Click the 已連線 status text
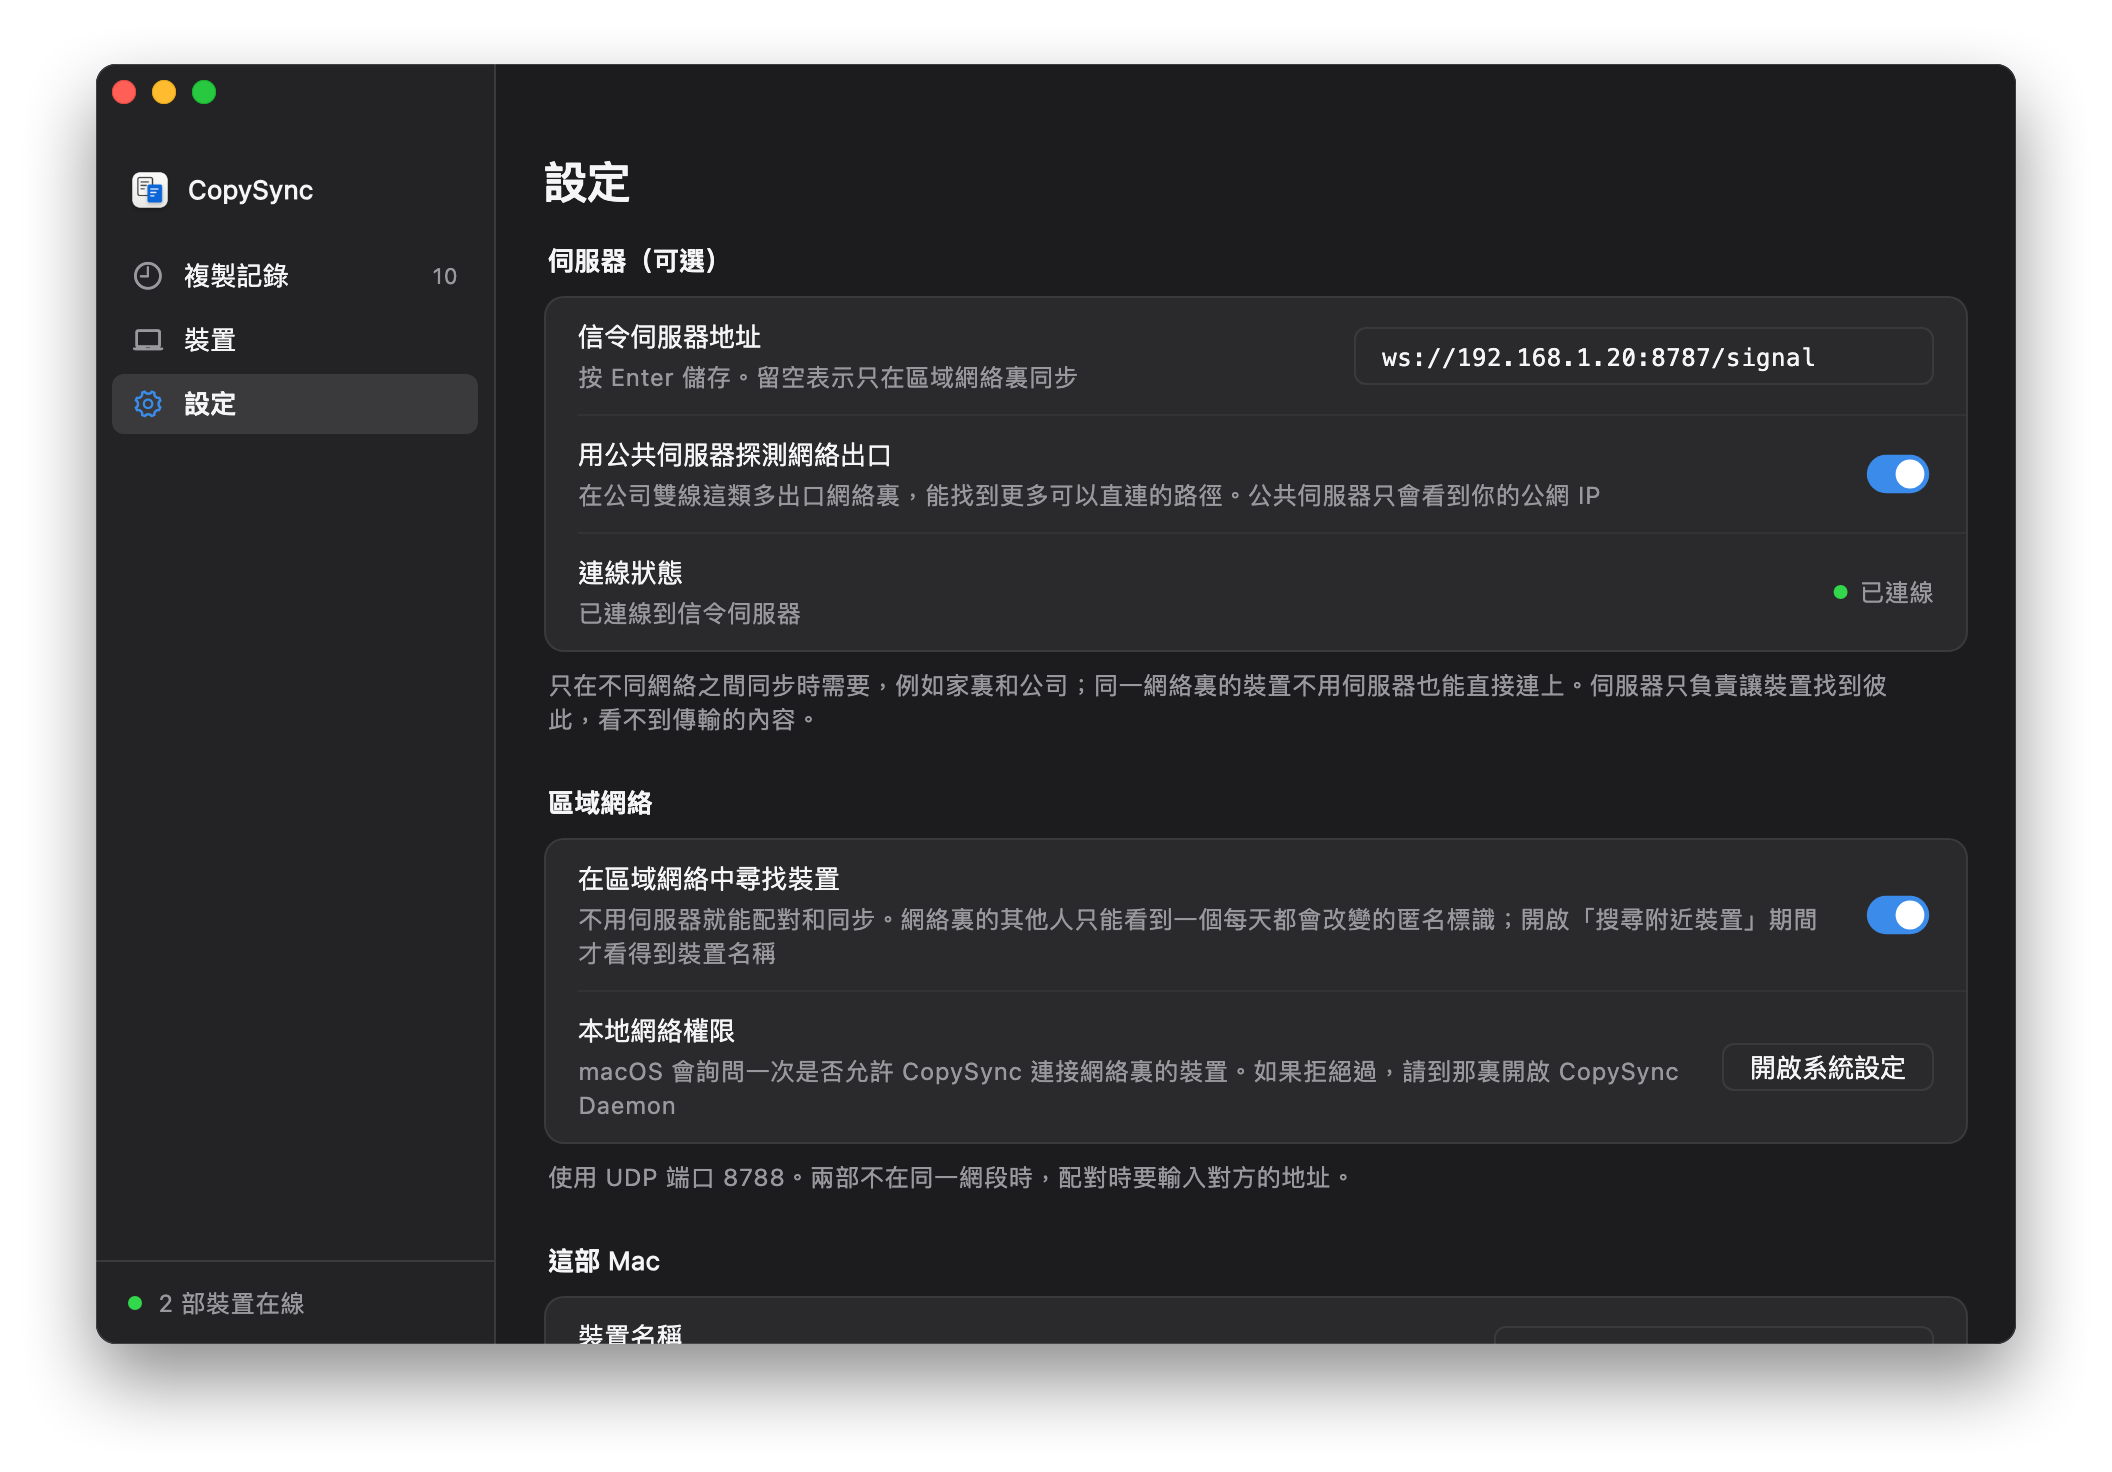This screenshot has height=1472, width=2112. point(1896,592)
